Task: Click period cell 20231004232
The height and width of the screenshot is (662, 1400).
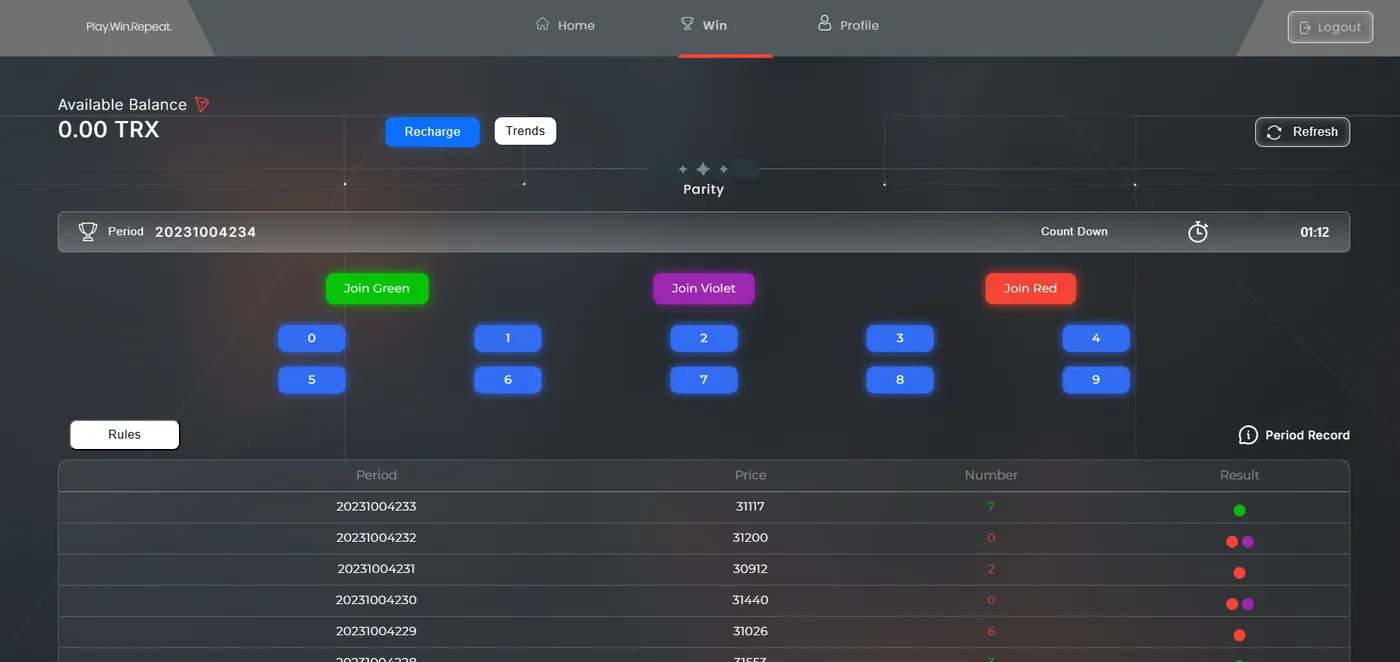Action: click(x=376, y=538)
